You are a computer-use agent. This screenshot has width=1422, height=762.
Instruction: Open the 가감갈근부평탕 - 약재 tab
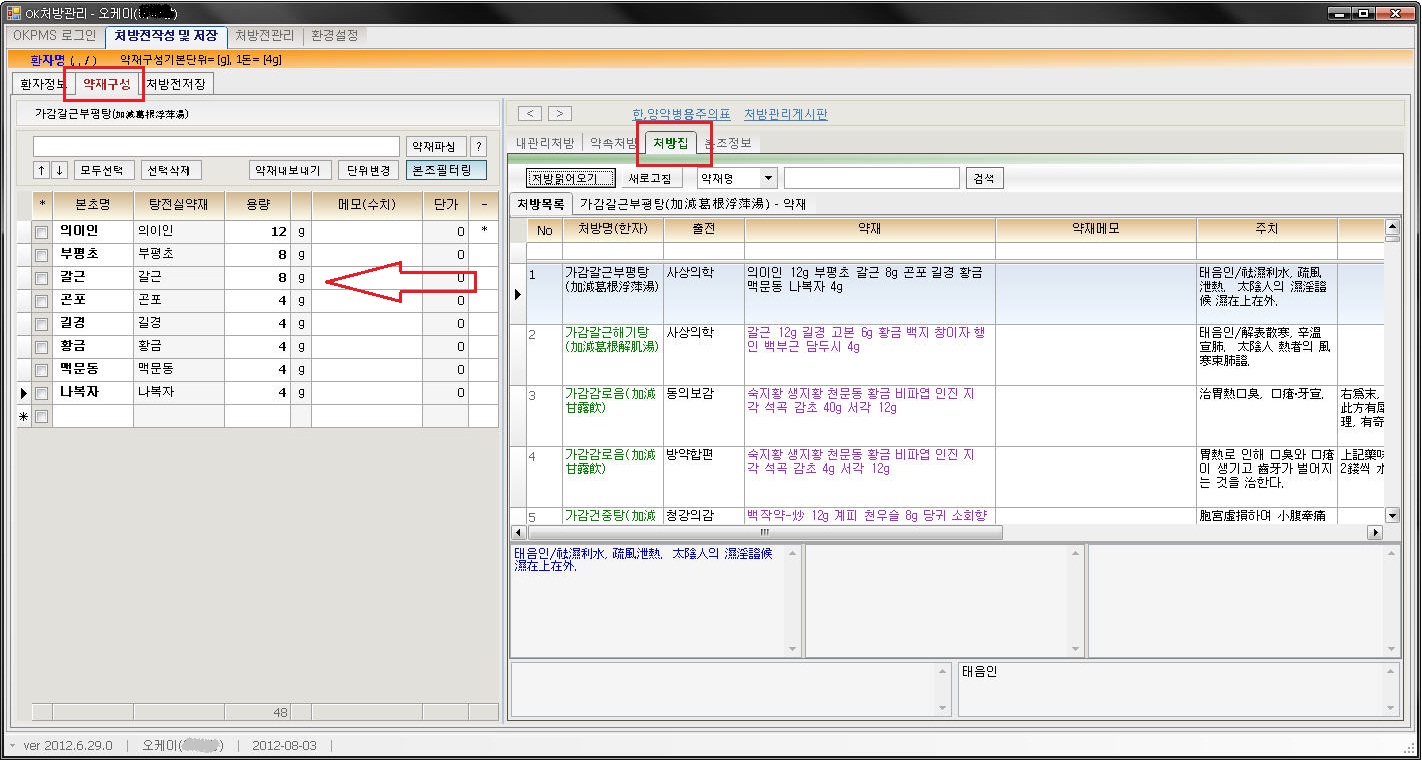point(693,204)
